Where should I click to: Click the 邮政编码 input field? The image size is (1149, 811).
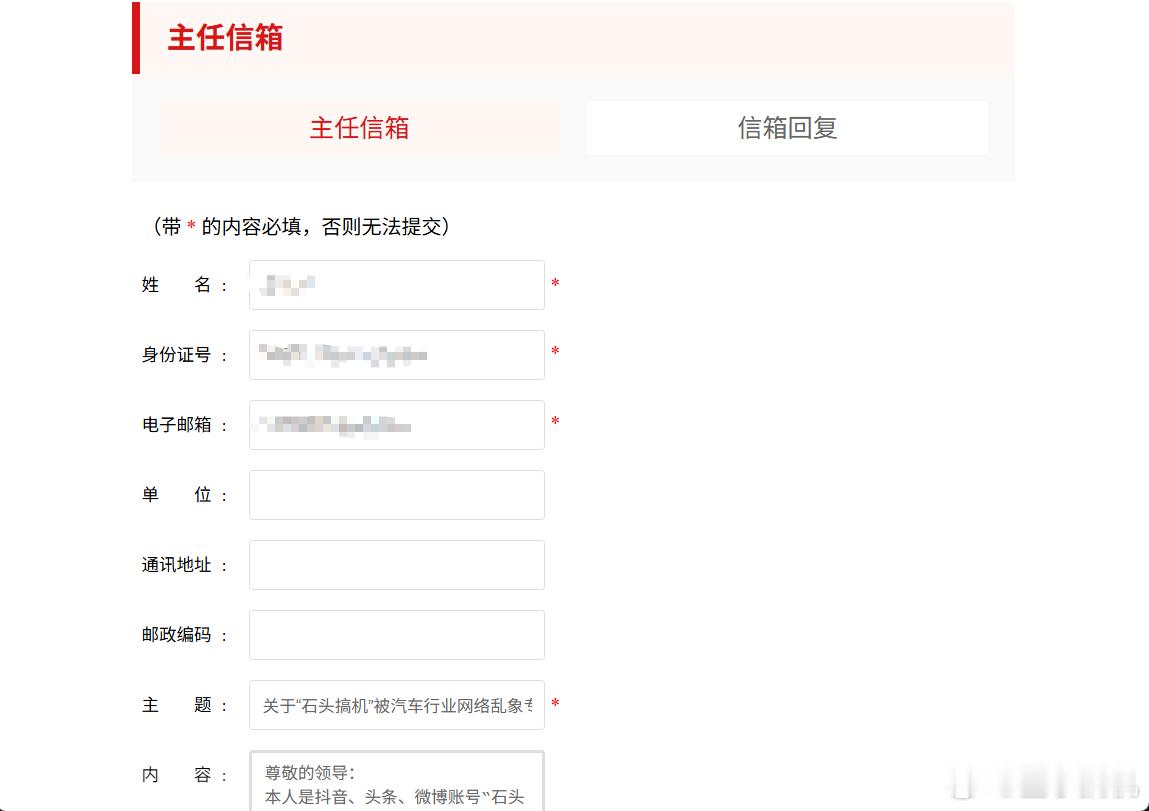point(396,635)
